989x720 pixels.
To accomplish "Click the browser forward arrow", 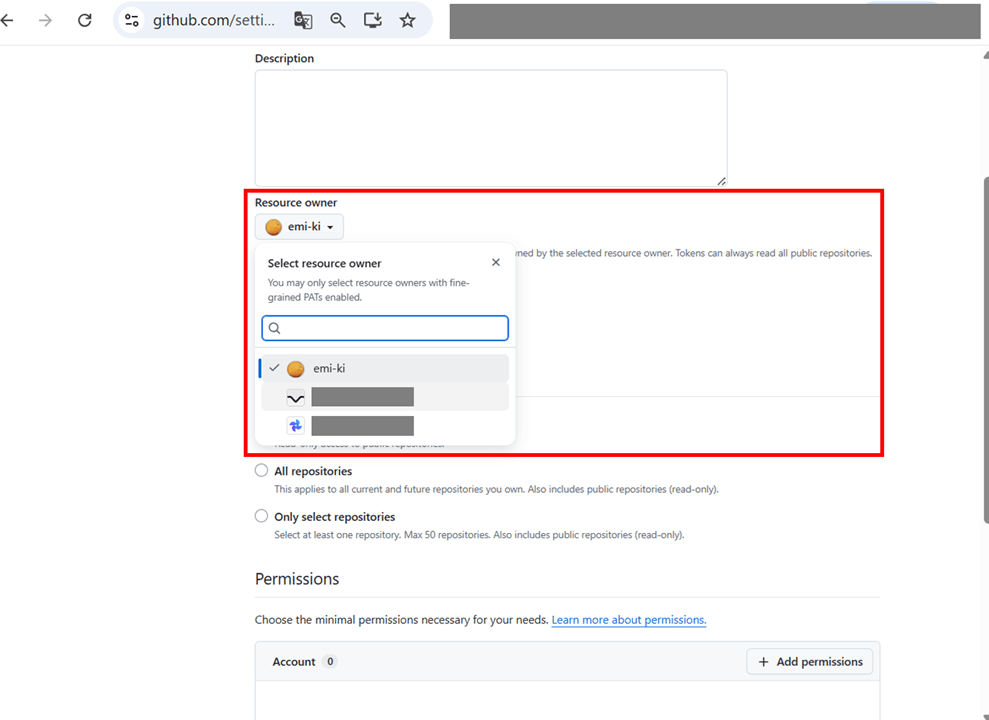I will pos(45,20).
